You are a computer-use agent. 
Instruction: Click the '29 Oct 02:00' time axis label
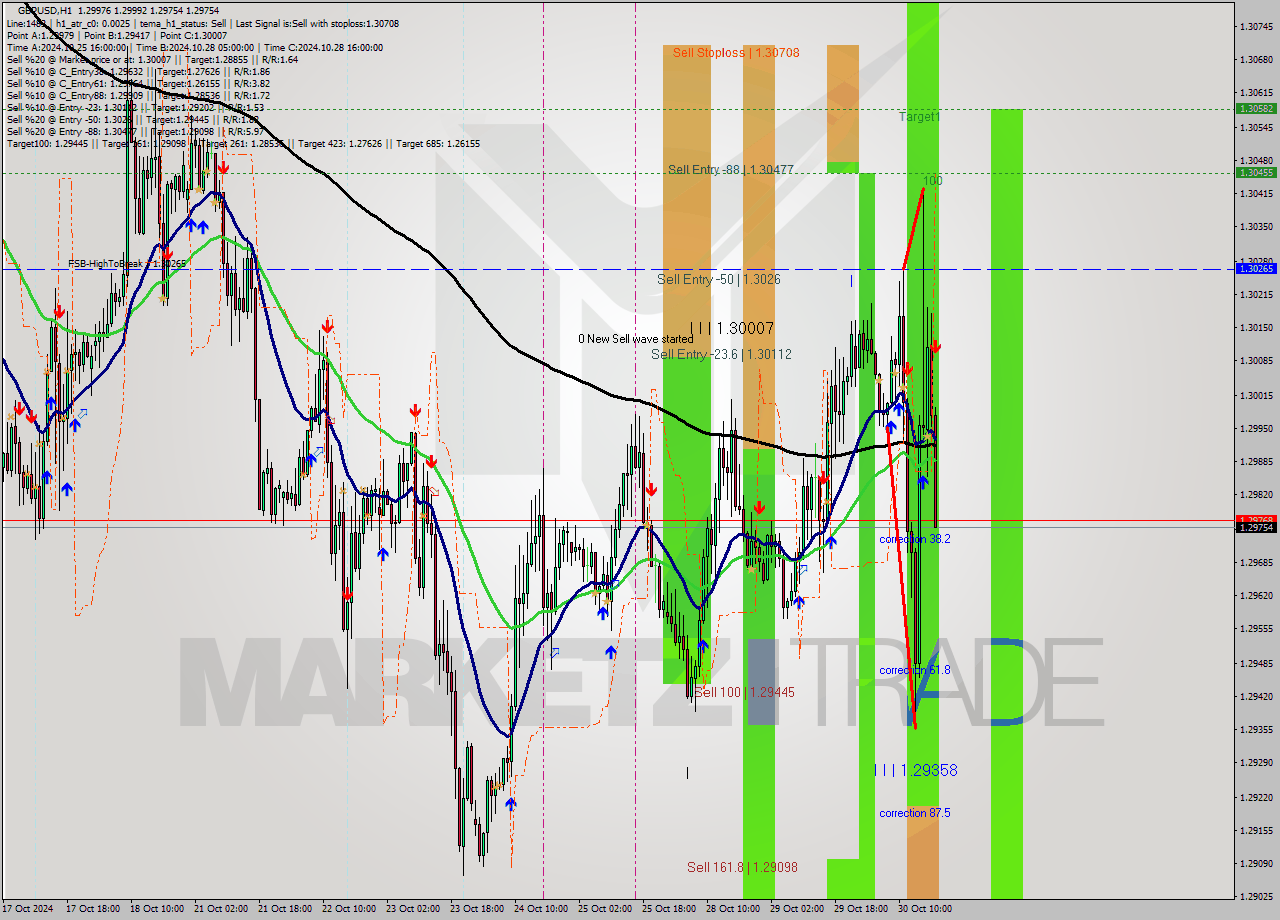(x=797, y=909)
